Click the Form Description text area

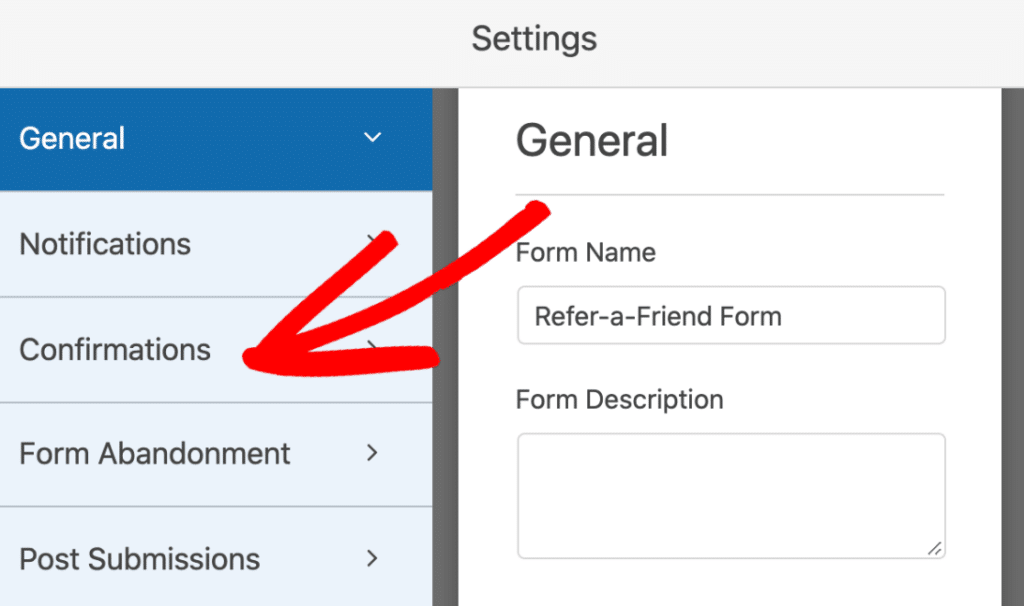click(x=731, y=495)
